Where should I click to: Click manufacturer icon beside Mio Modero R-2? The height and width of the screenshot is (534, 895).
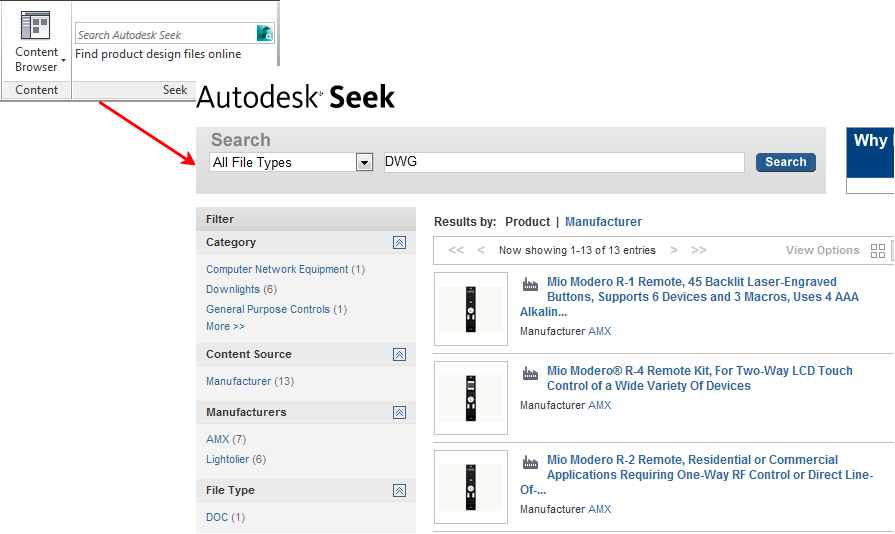click(530, 462)
